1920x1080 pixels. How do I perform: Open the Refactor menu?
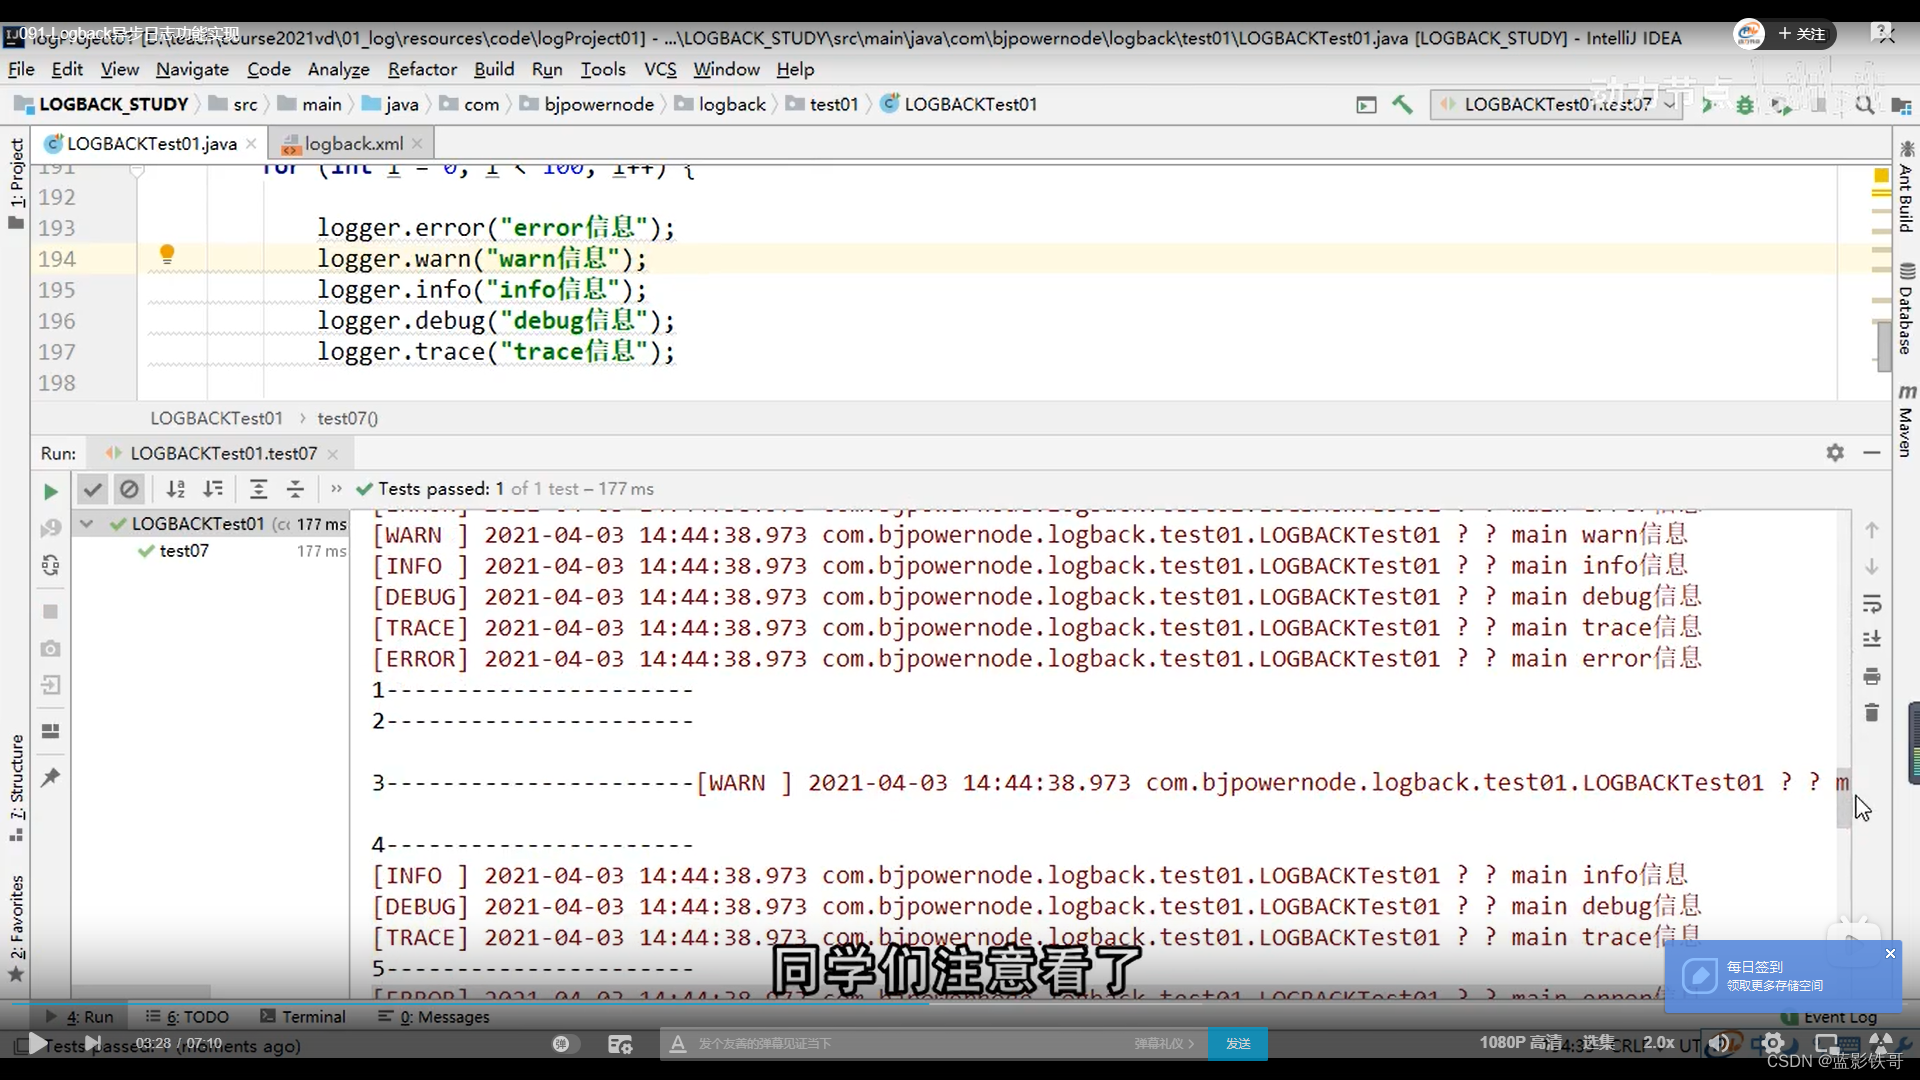point(422,69)
